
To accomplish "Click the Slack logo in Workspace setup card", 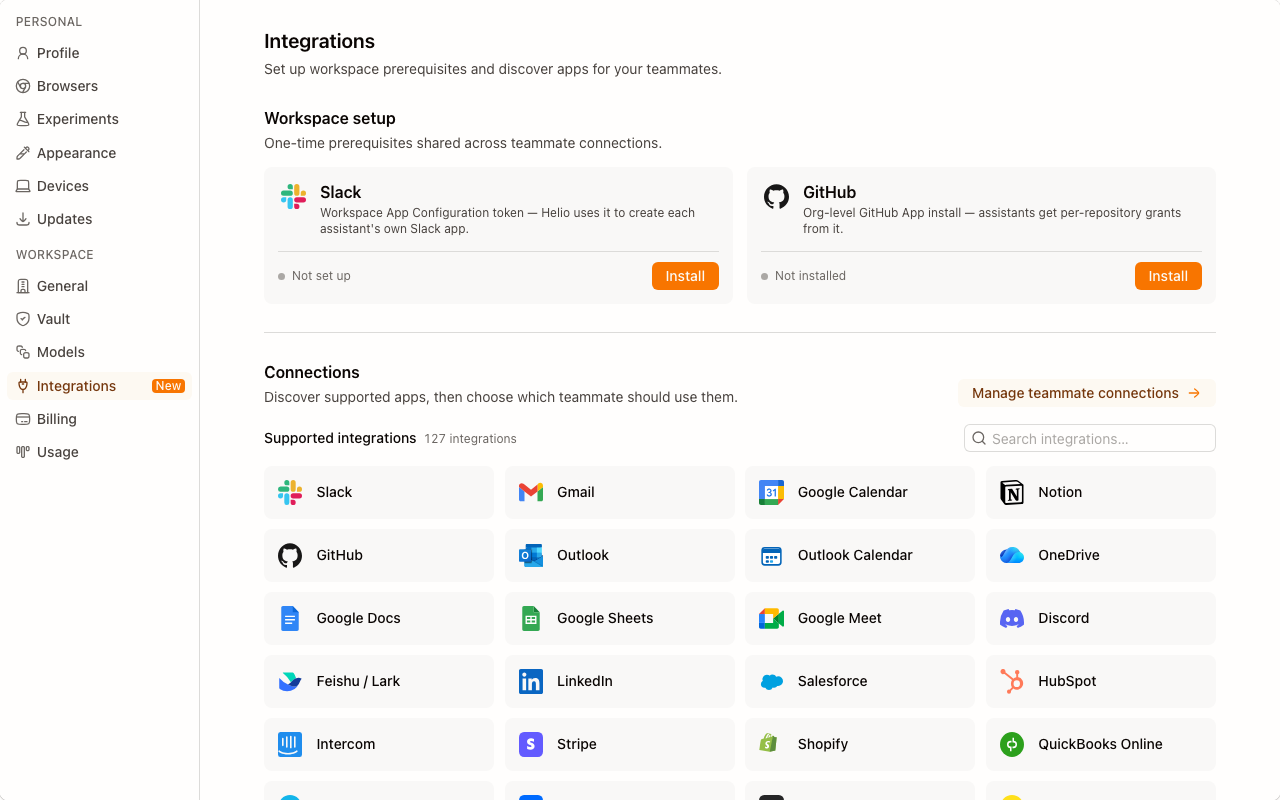I will [x=293, y=196].
